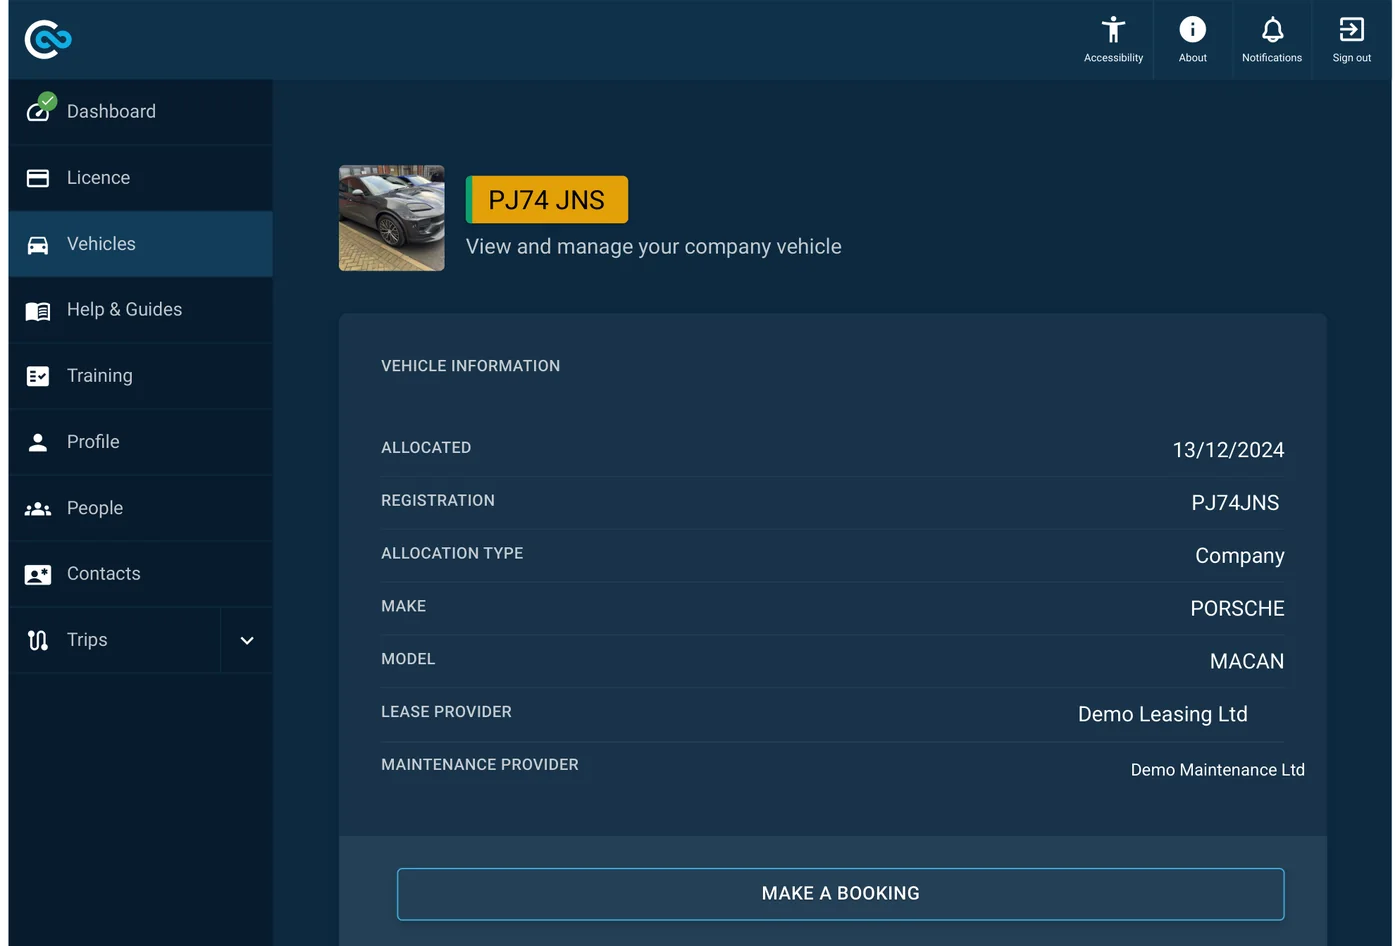Image resolution: width=1400 pixels, height=946 pixels.
Task: Click the Sign out icon
Action: (x=1352, y=30)
